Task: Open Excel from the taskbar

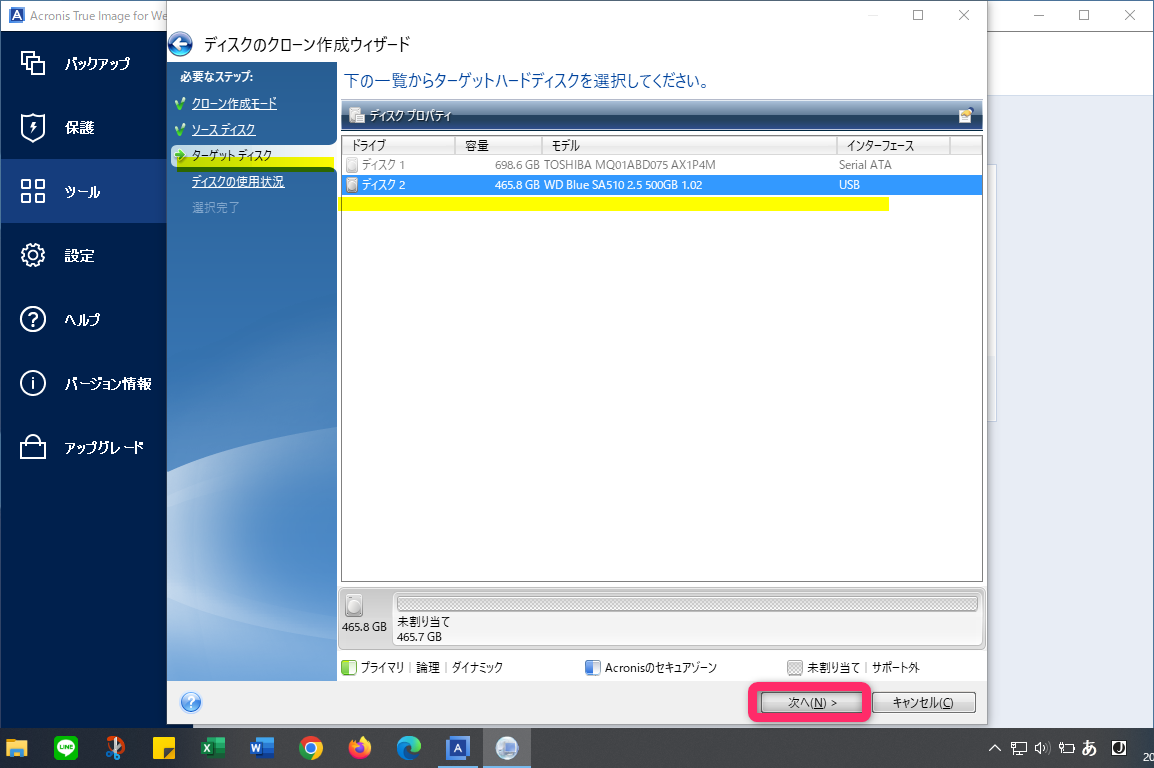Action: tap(213, 748)
